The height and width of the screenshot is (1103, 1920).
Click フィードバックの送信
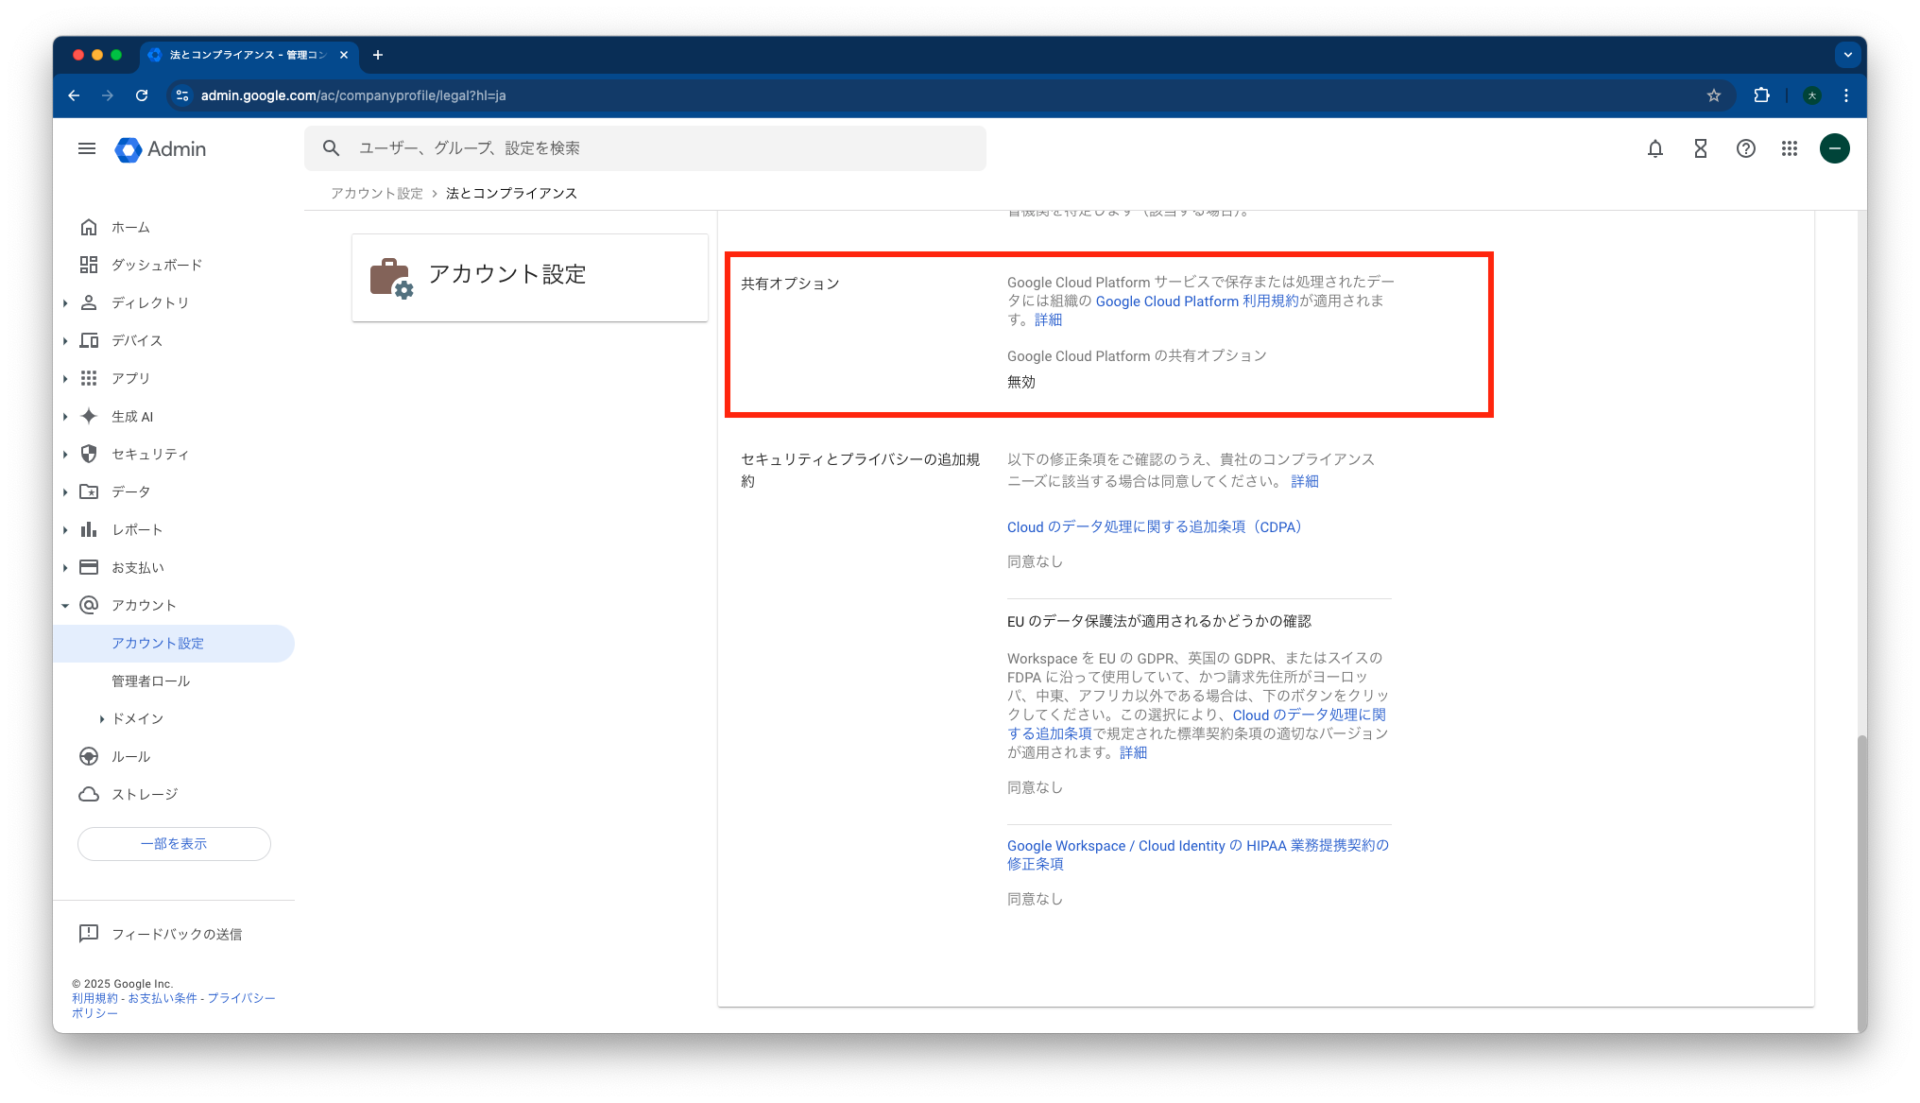point(177,934)
